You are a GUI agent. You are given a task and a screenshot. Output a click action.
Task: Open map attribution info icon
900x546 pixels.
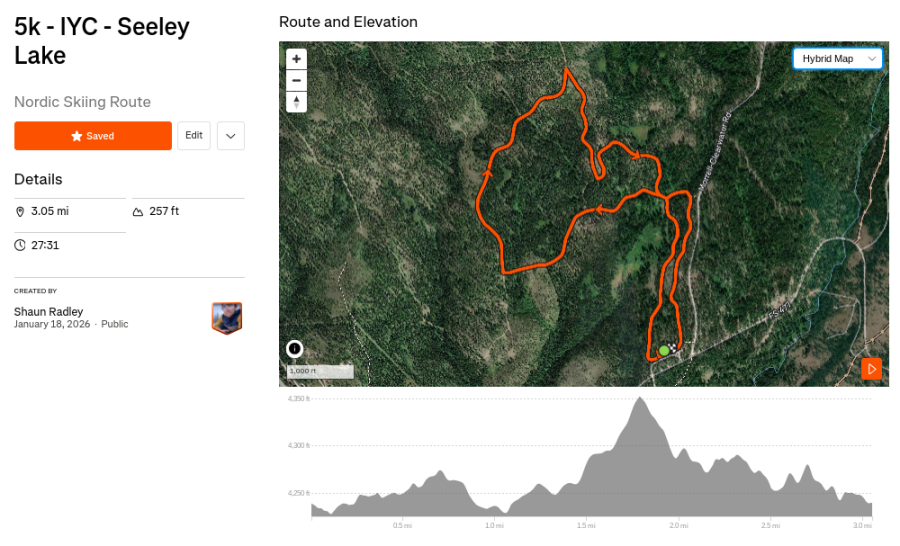(x=295, y=348)
